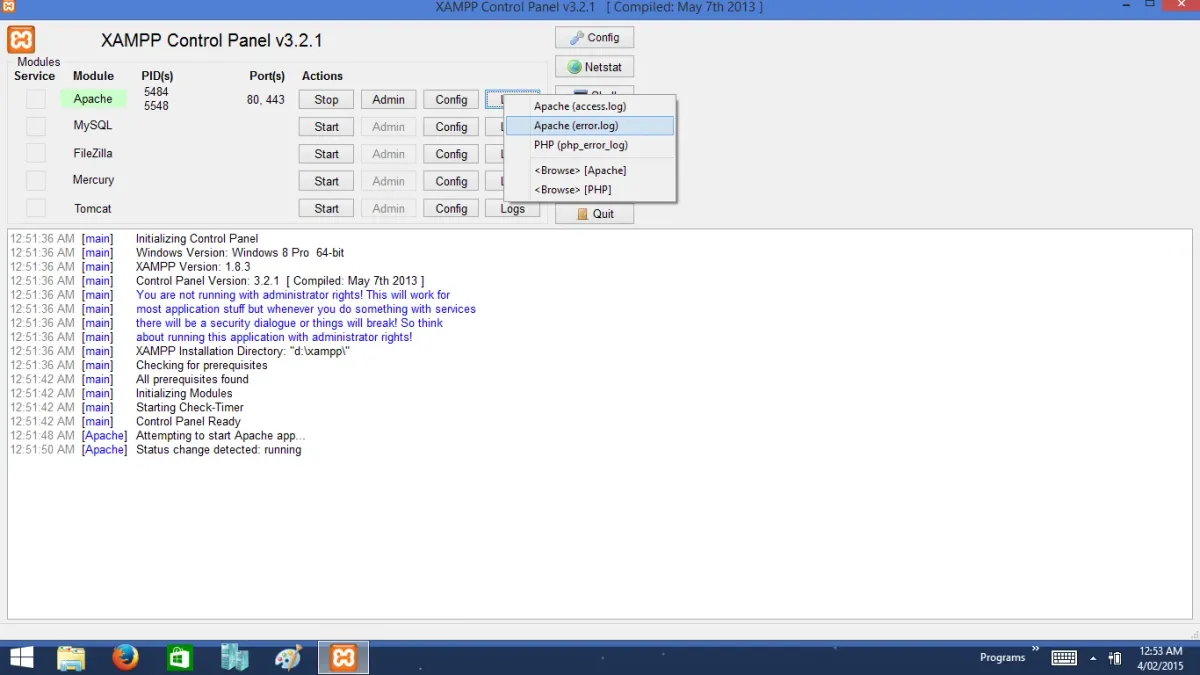This screenshot has width=1200, height=675.
Task: Open FileZilla Config dropdown
Action: pyautogui.click(x=451, y=154)
